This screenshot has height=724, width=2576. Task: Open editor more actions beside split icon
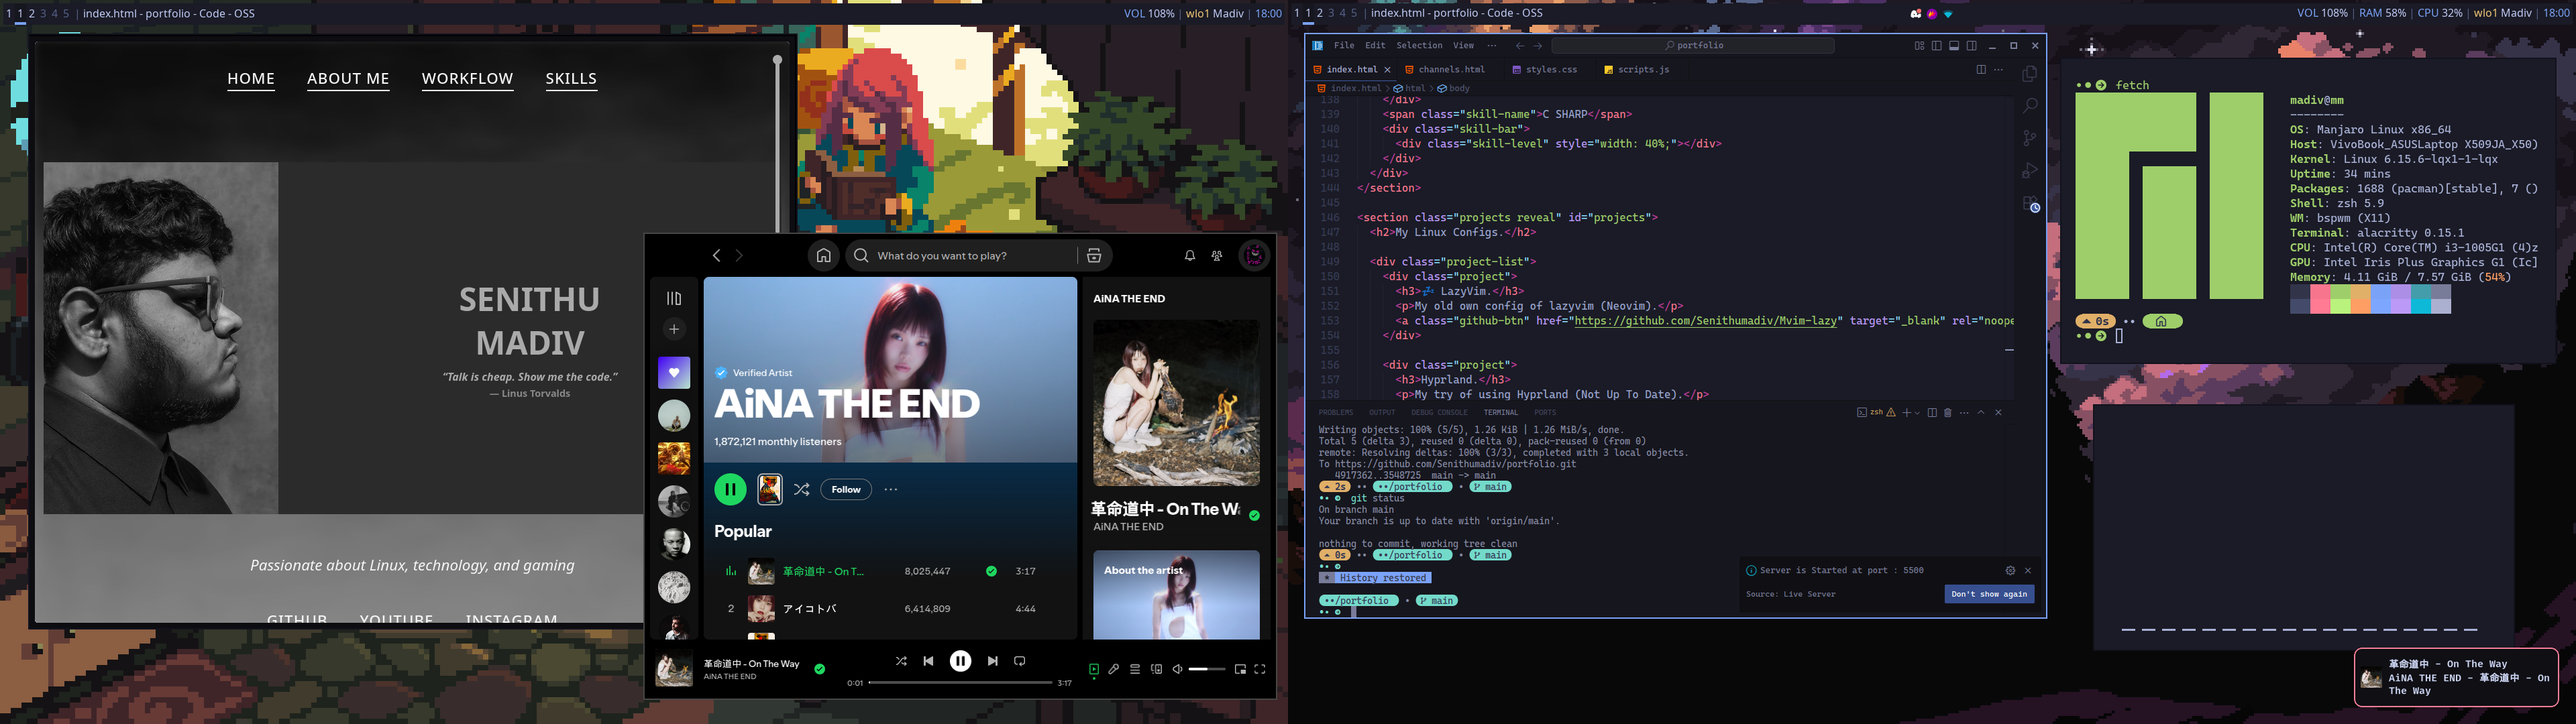1998,70
